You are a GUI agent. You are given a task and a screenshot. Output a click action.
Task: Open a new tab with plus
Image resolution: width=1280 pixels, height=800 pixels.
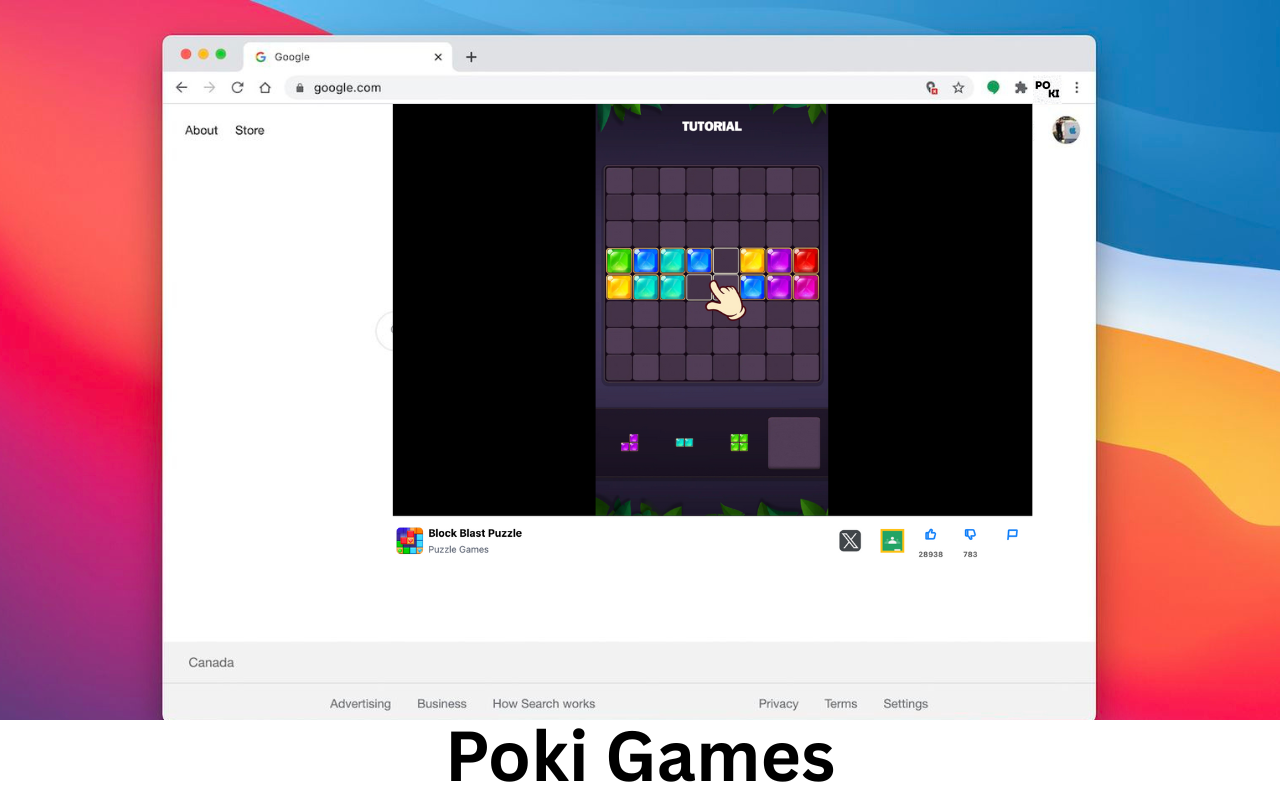pos(471,57)
